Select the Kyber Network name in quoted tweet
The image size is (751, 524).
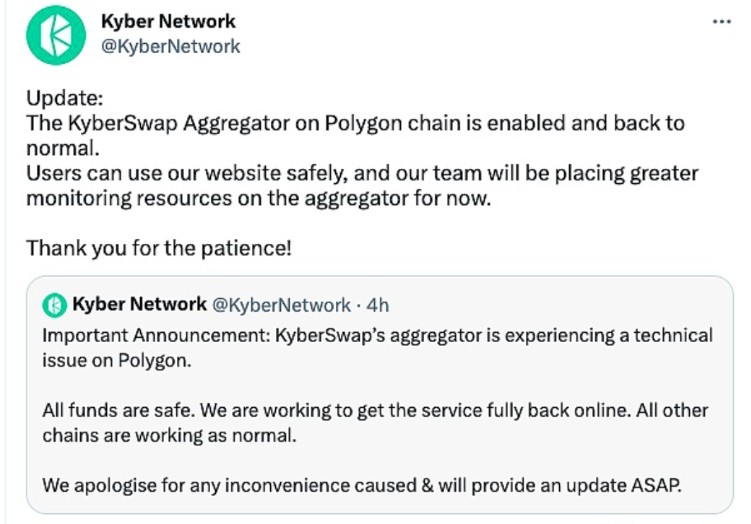click(x=138, y=304)
